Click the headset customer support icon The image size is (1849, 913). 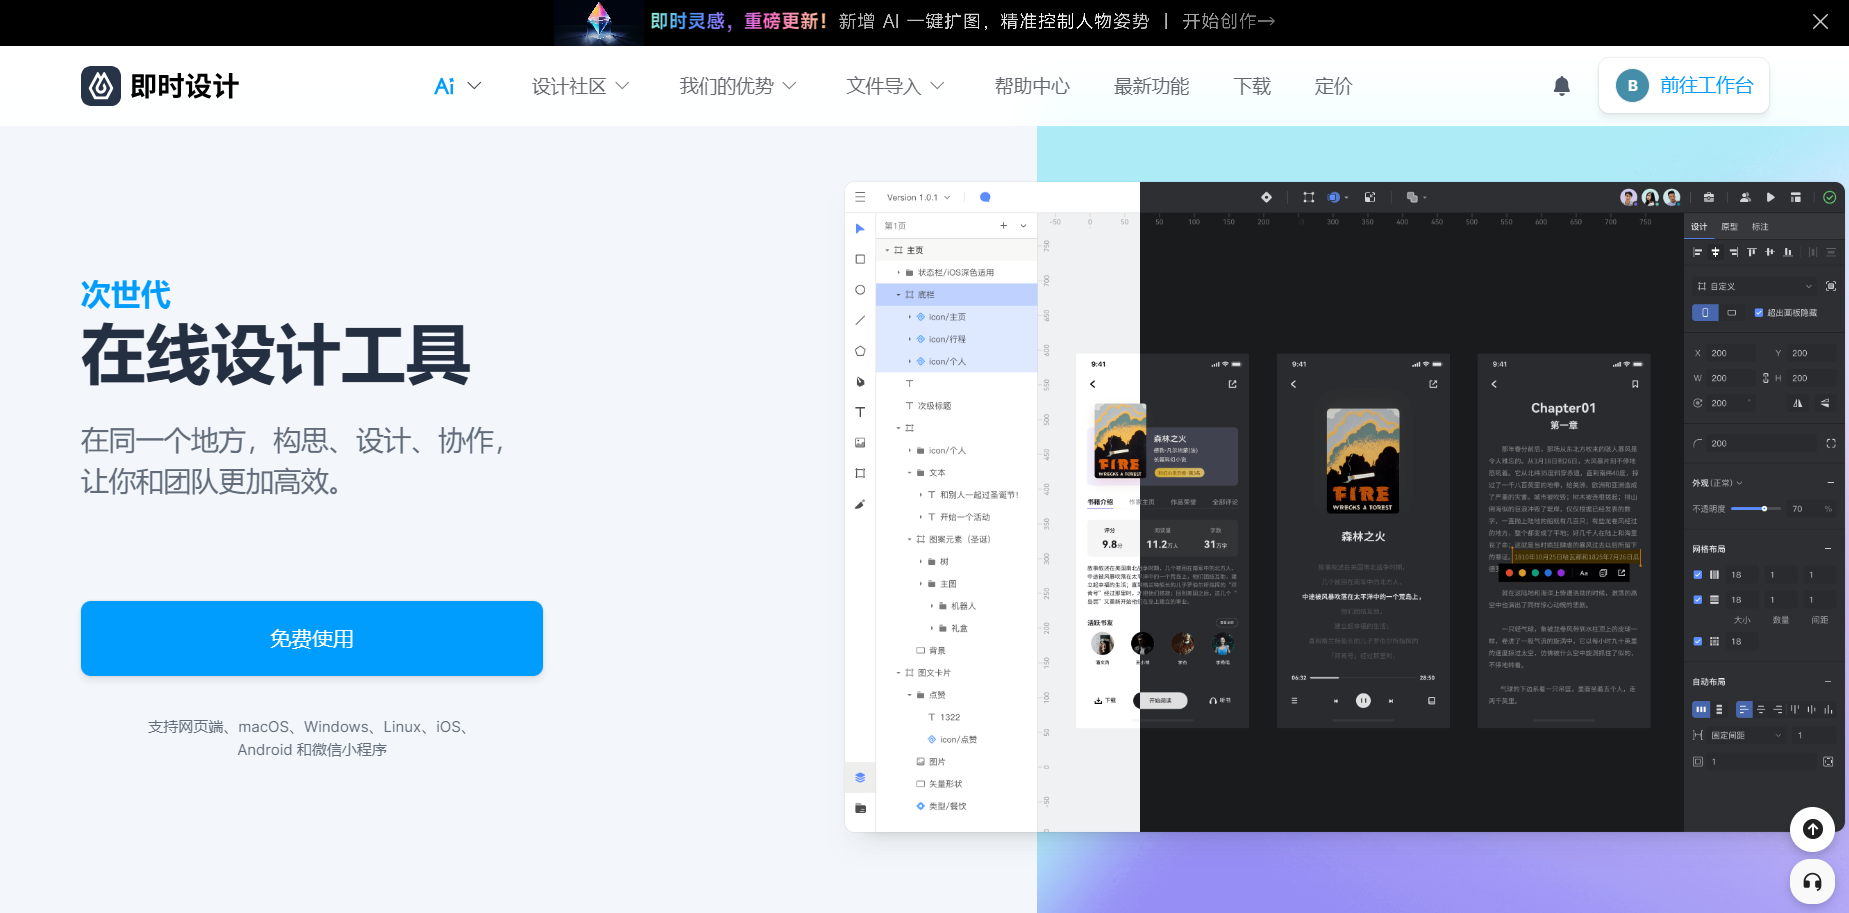click(1811, 881)
